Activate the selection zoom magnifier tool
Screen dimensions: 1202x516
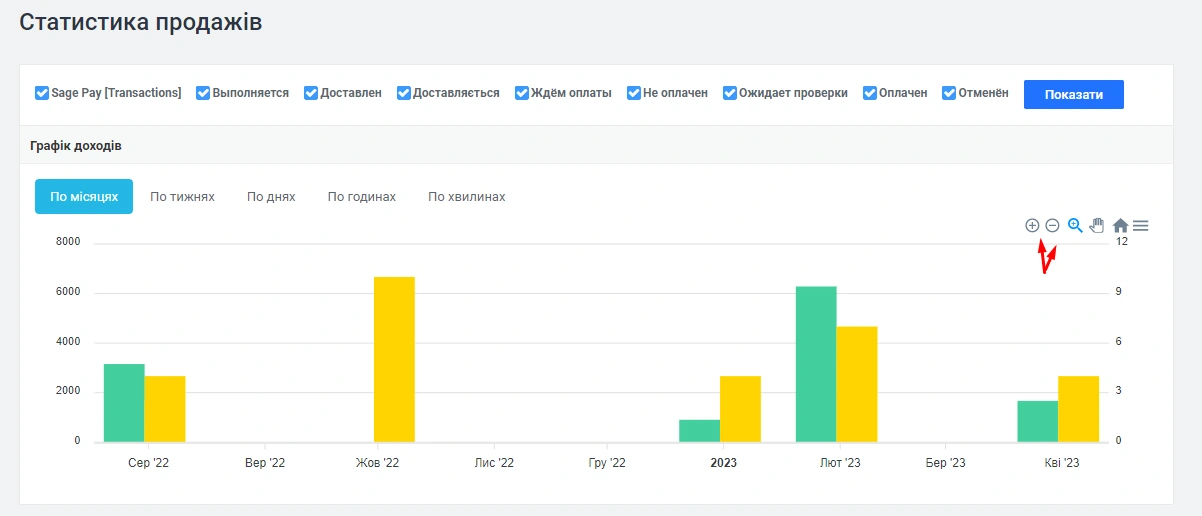[x=1075, y=226]
